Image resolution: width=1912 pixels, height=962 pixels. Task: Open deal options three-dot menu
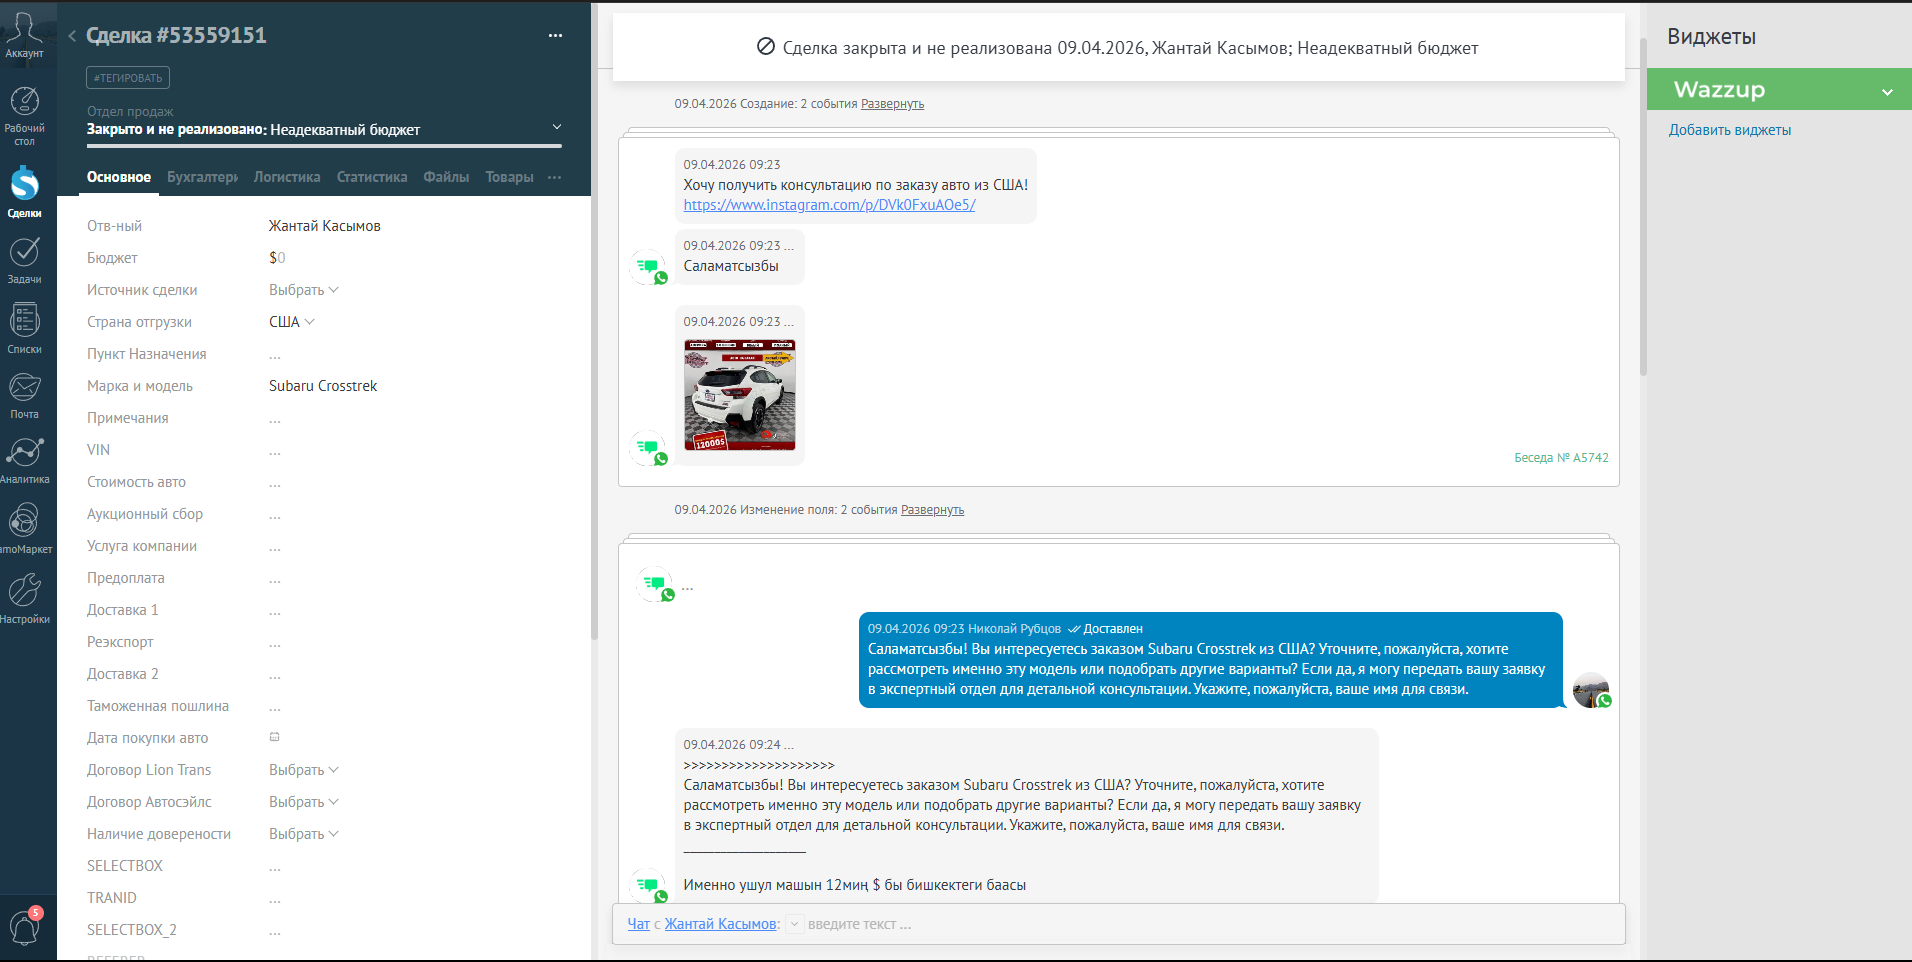pos(555,36)
